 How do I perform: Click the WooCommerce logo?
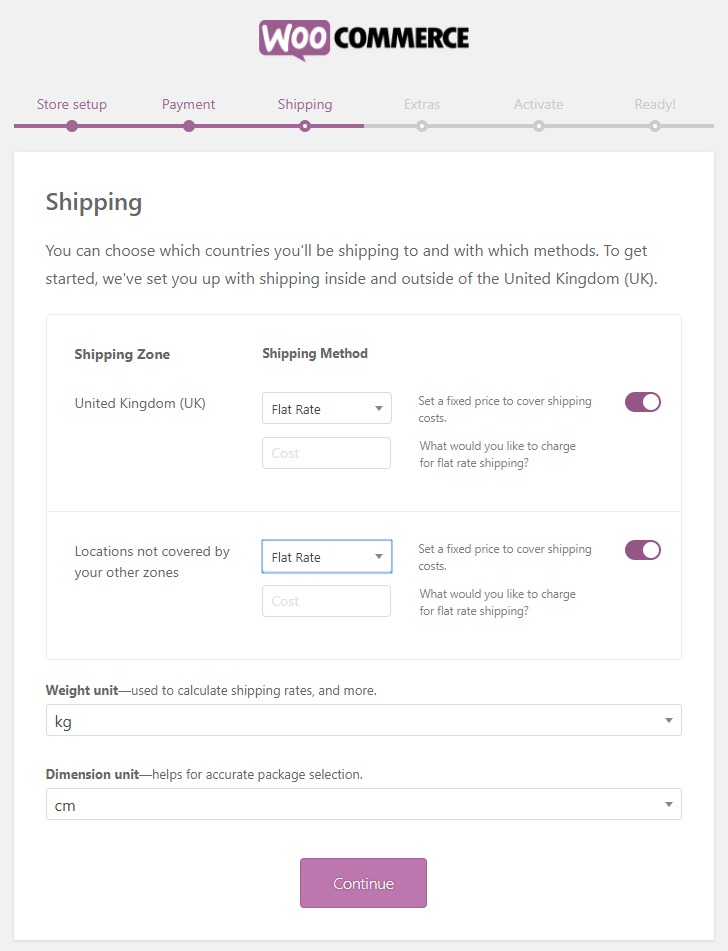click(x=364, y=39)
